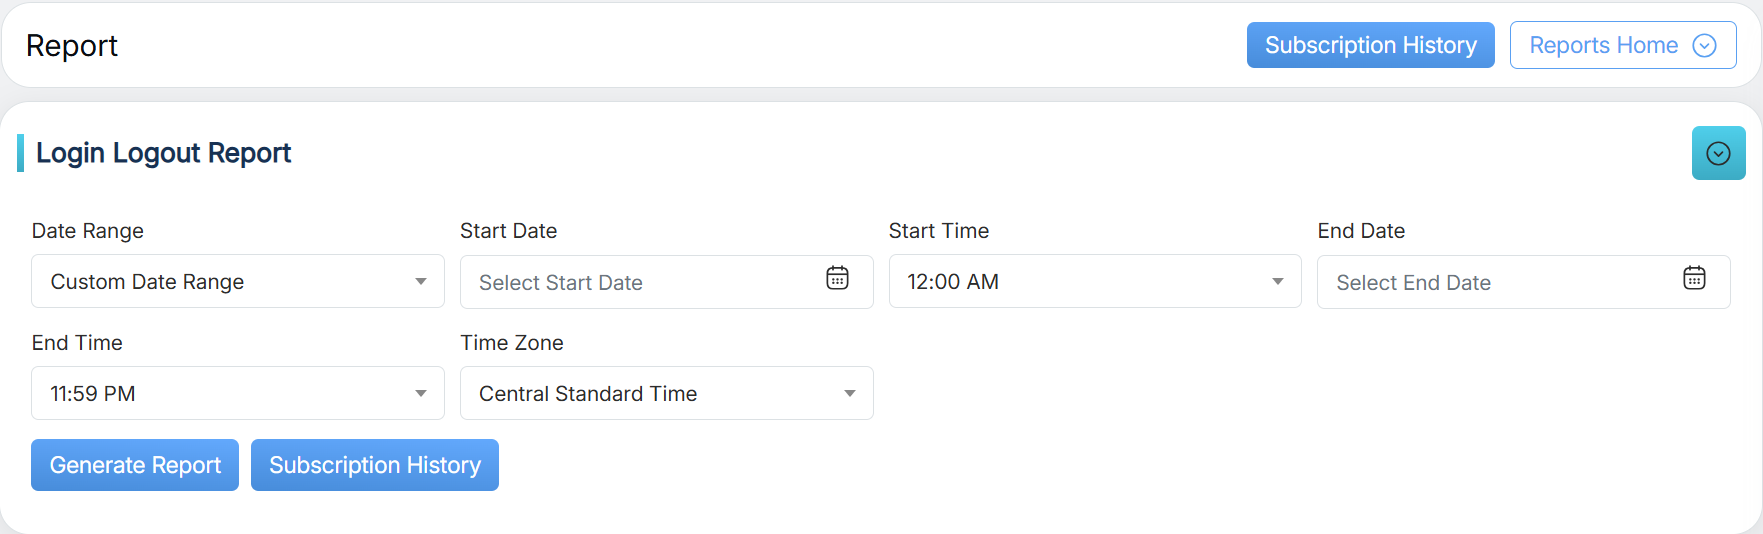Click the circled chevron in Reports Home
The width and height of the screenshot is (1763, 534).
click(1704, 46)
